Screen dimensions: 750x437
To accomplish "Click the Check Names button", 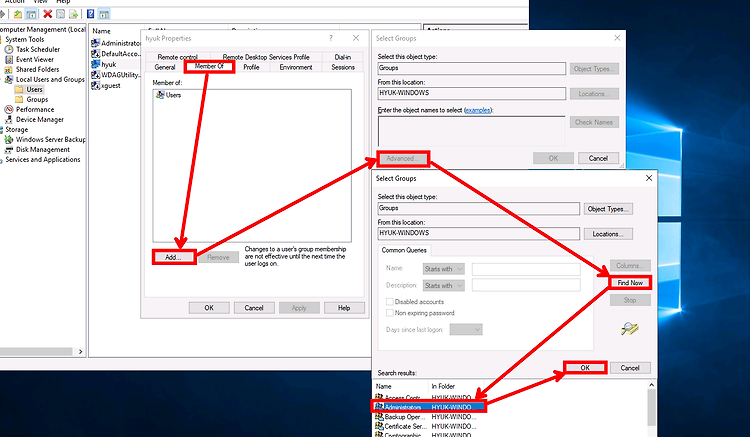I will 594,122.
